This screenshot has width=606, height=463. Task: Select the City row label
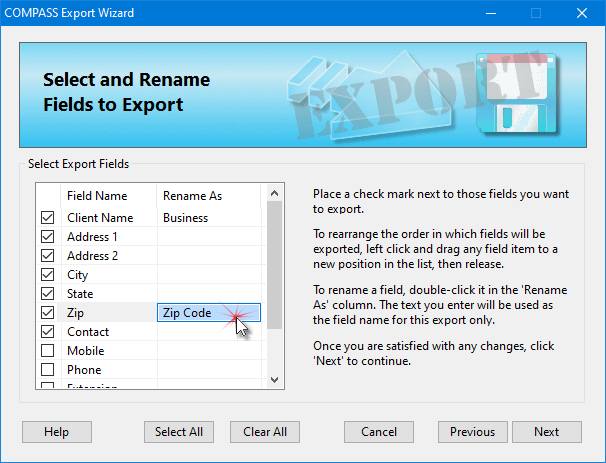pyautogui.click(x=77, y=275)
